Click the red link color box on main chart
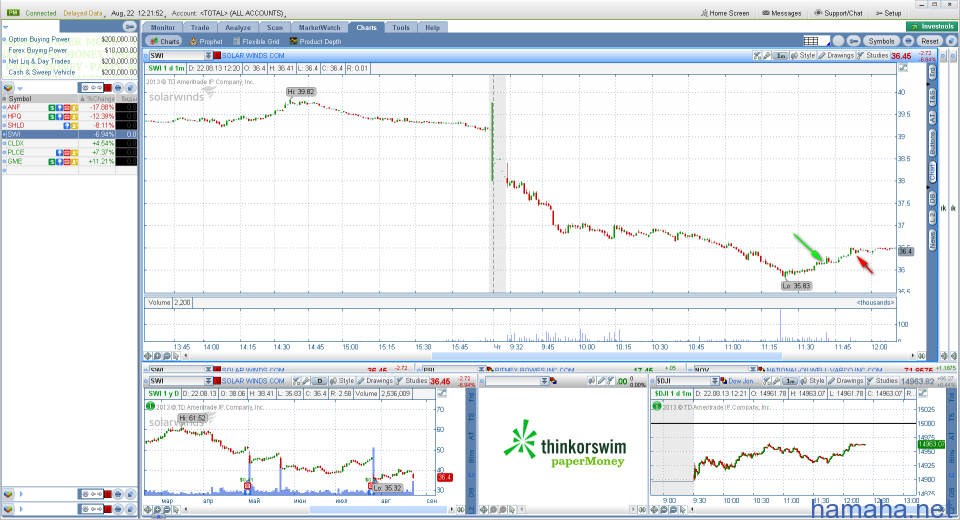This screenshot has height=520, width=960. tap(217, 55)
